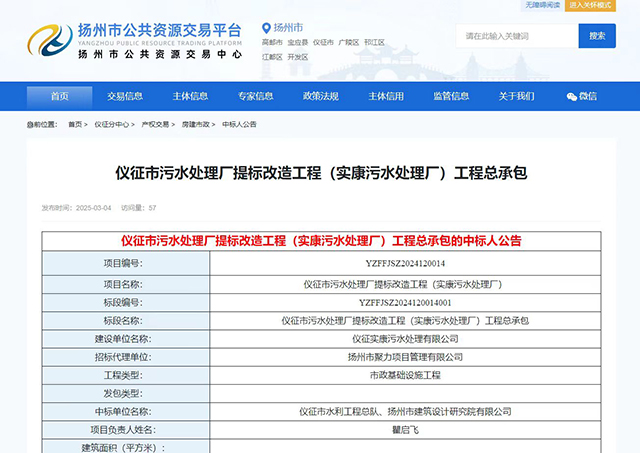Open 关于我们 navigation menu
The height and width of the screenshot is (453, 640).
(517, 96)
